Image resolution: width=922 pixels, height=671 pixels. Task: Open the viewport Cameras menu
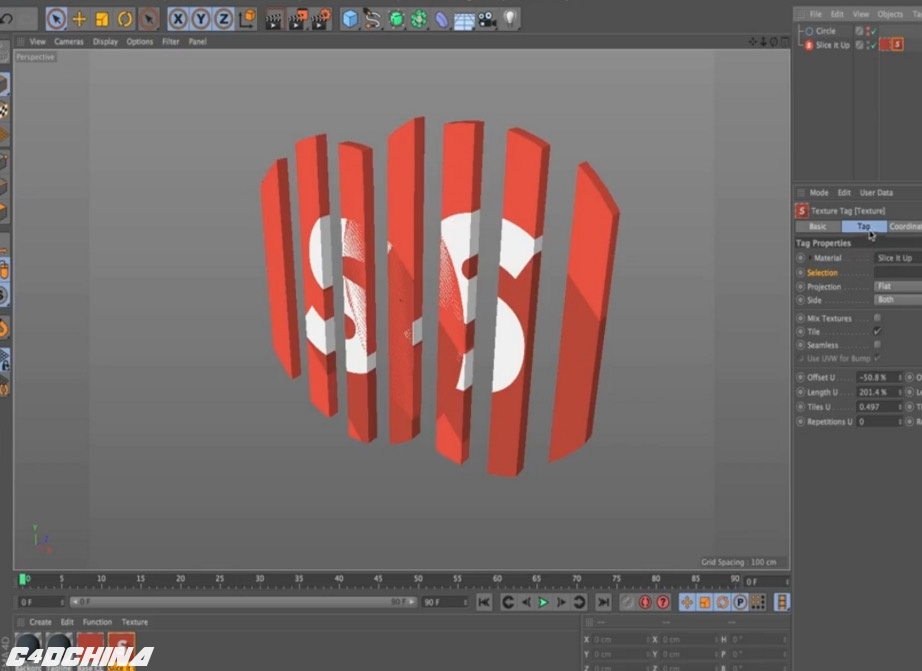(69, 42)
